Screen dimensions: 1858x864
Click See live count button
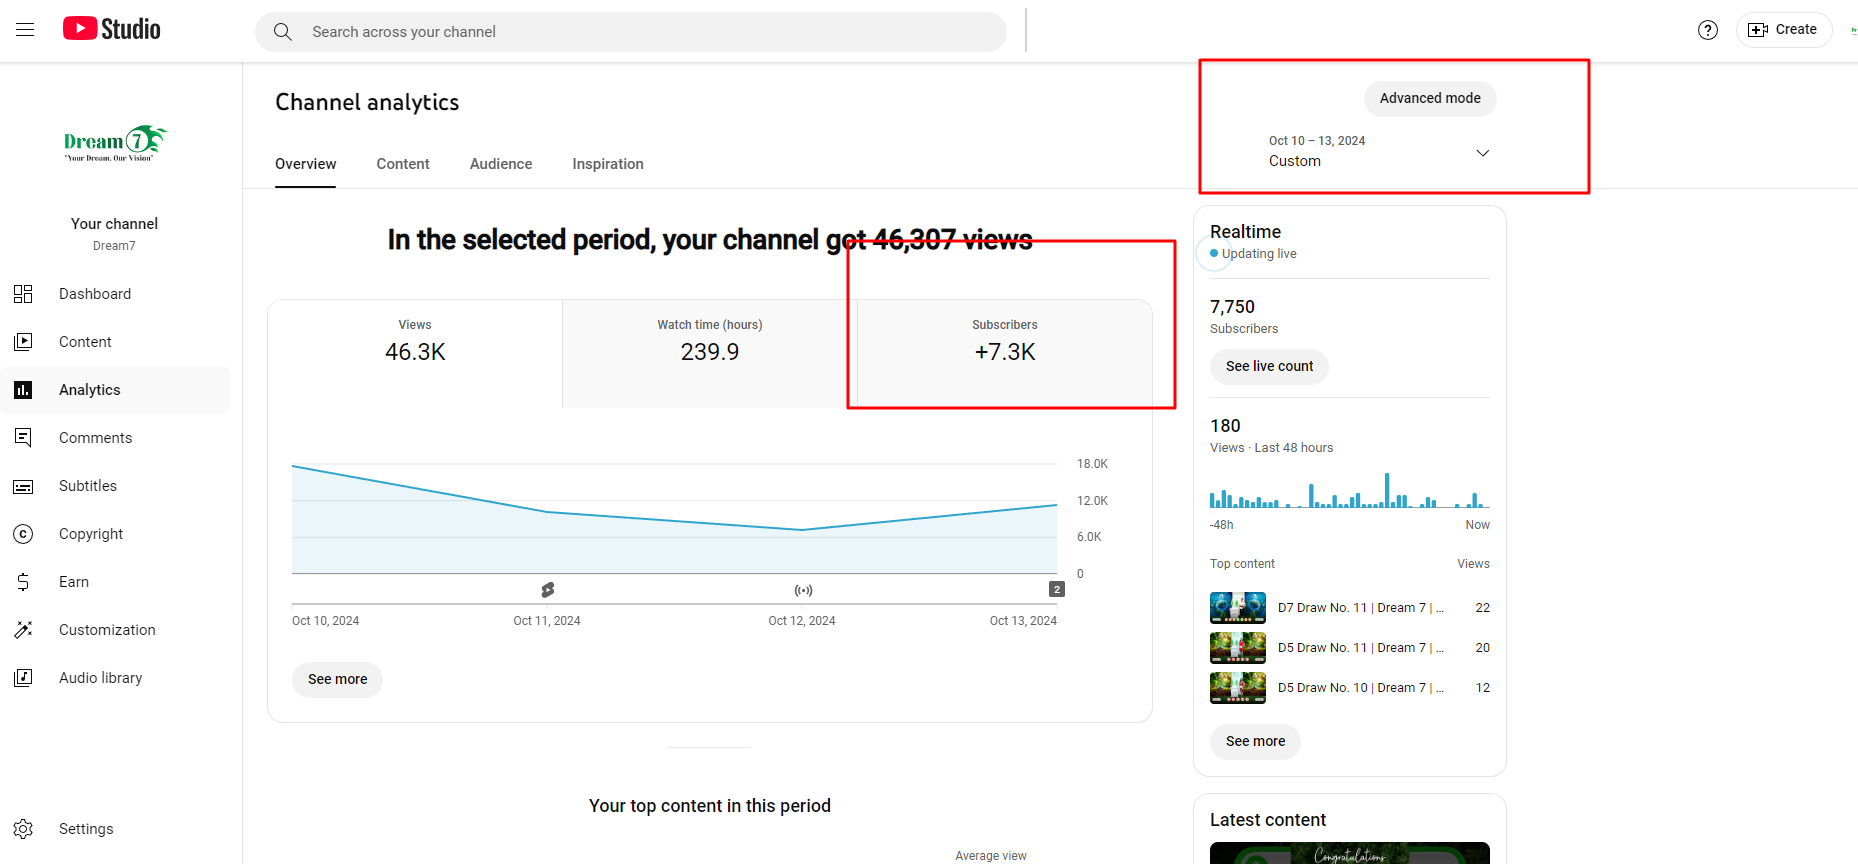coord(1269,366)
